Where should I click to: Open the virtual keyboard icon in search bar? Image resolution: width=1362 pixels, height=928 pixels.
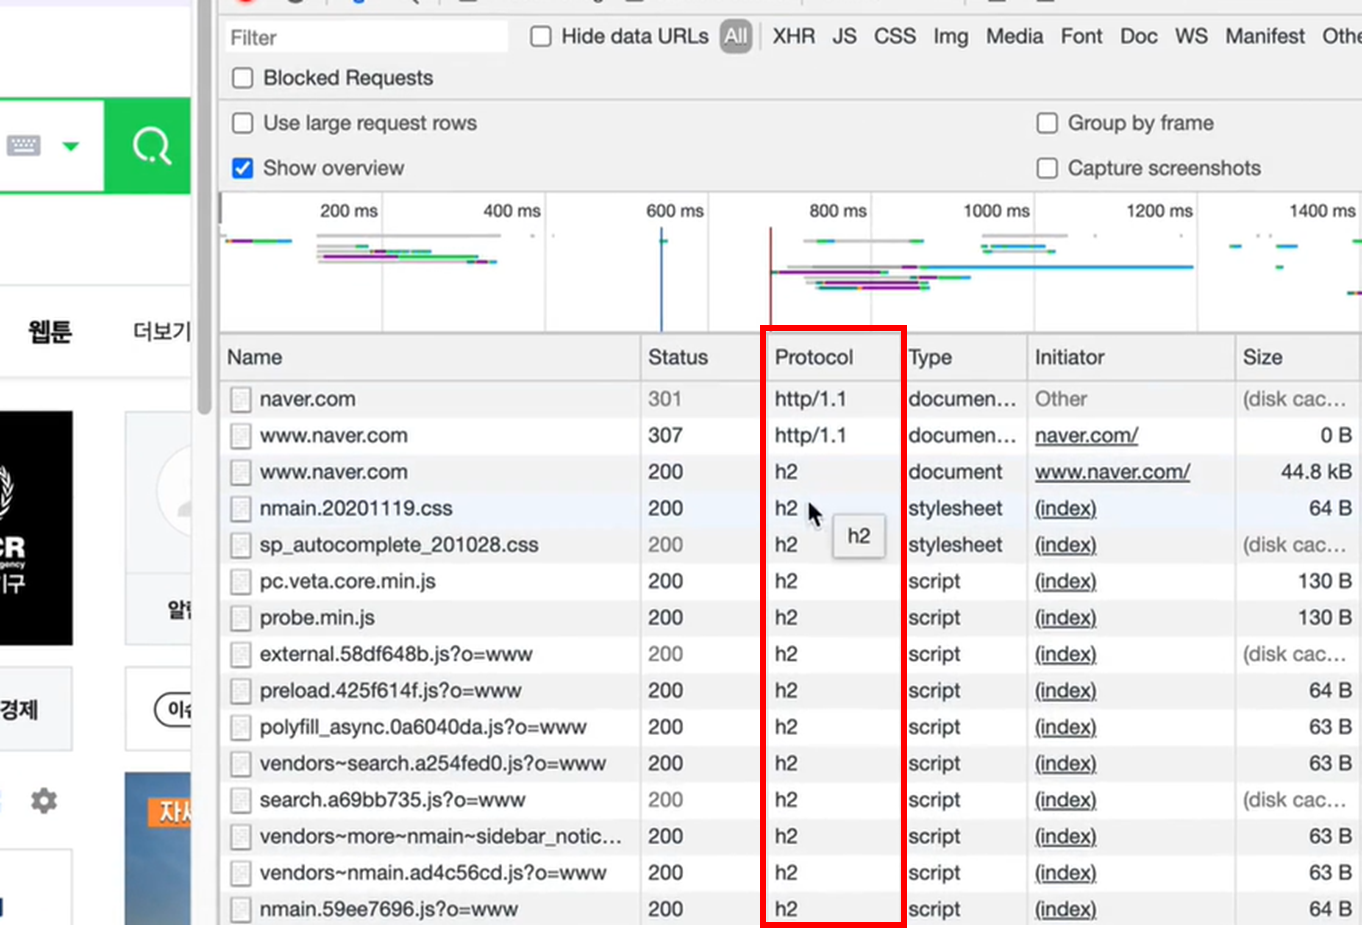coord(24,146)
